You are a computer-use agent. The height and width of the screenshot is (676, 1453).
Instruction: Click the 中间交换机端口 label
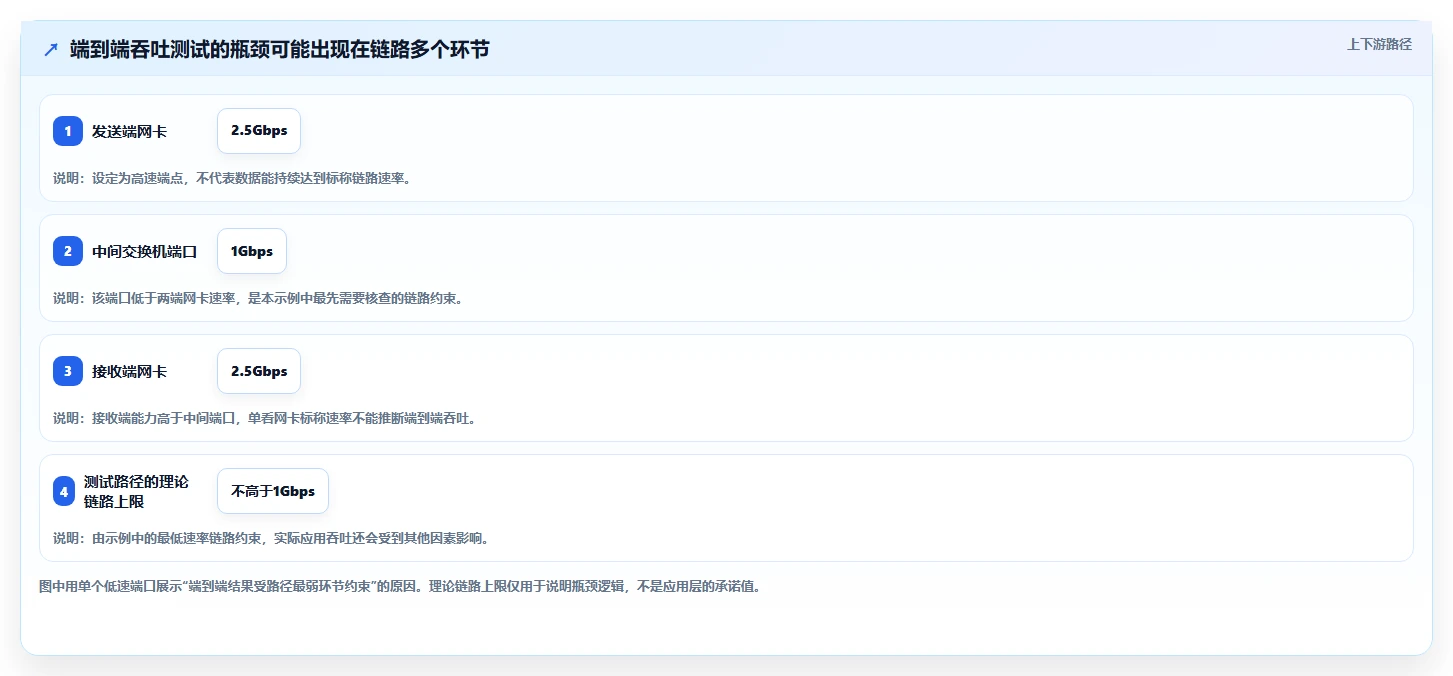(145, 251)
